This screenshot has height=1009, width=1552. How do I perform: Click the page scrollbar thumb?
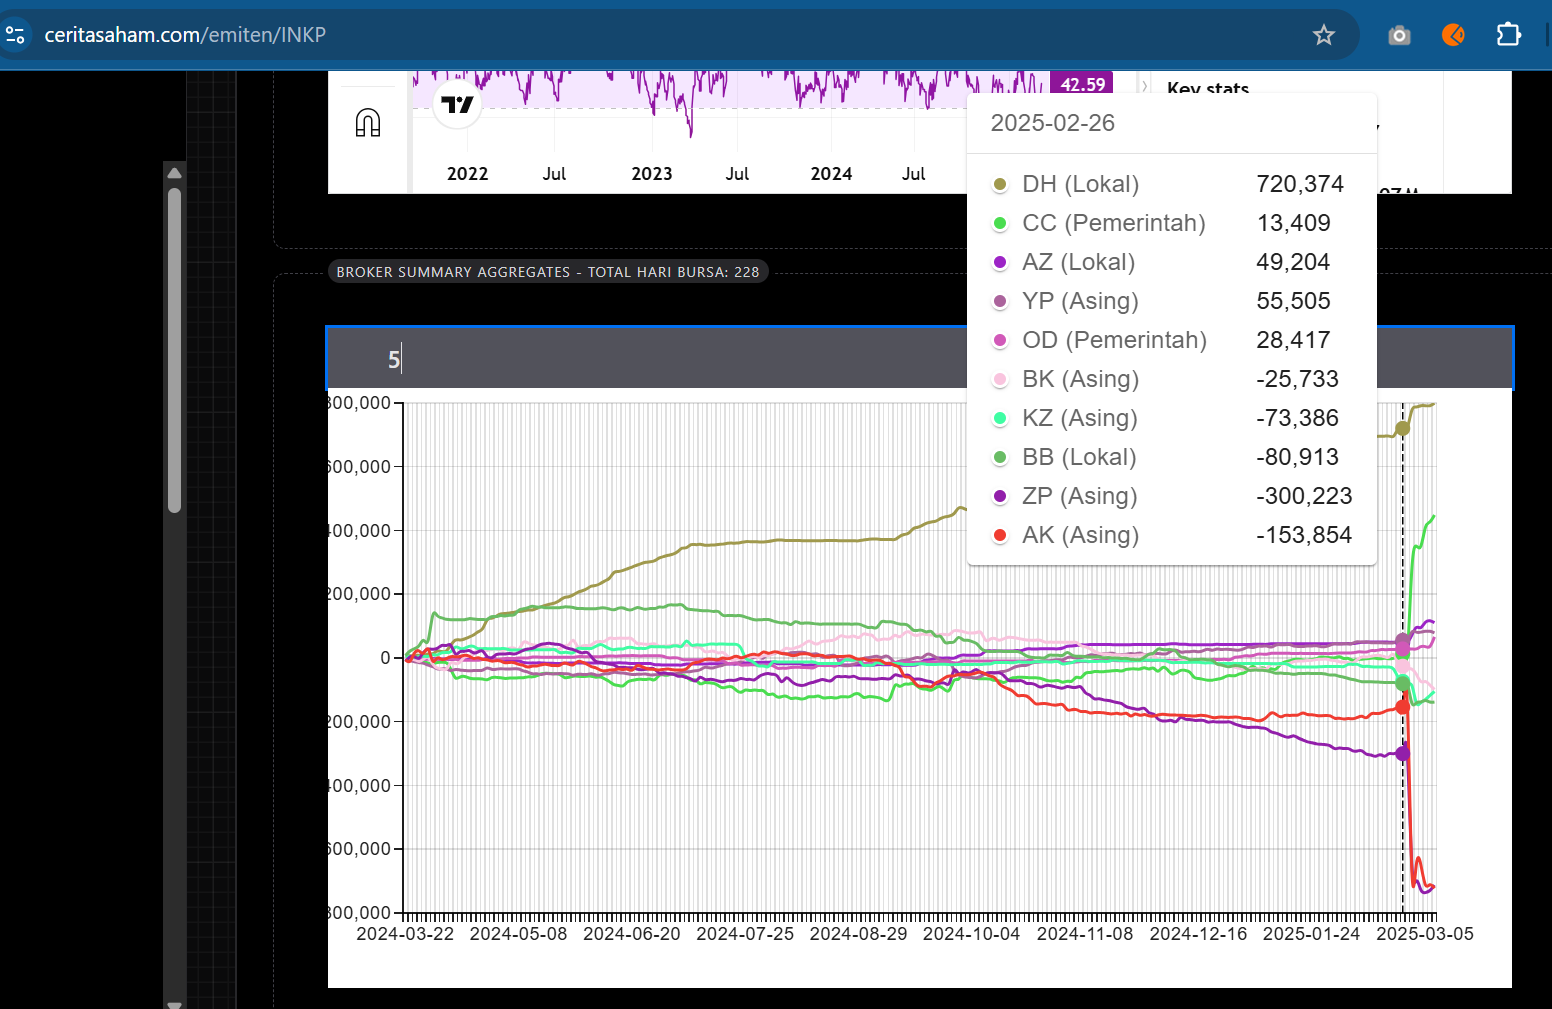click(x=175, y=350)
